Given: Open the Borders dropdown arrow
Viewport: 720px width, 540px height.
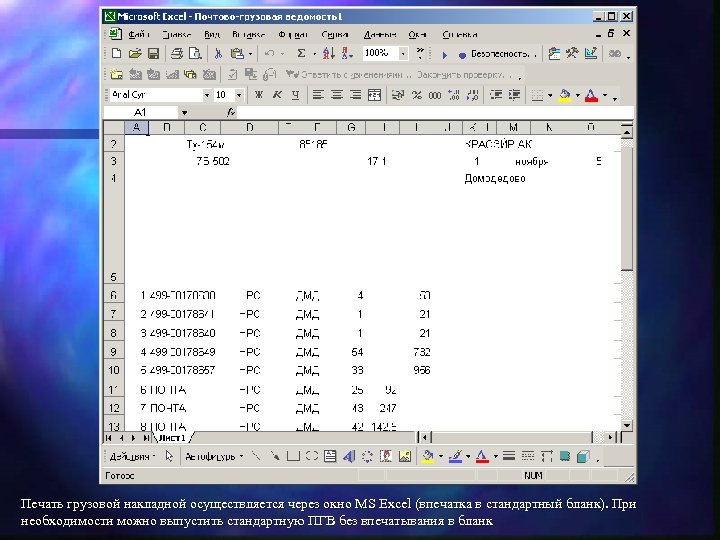Looking at the screenshot, I should (550, 95).
